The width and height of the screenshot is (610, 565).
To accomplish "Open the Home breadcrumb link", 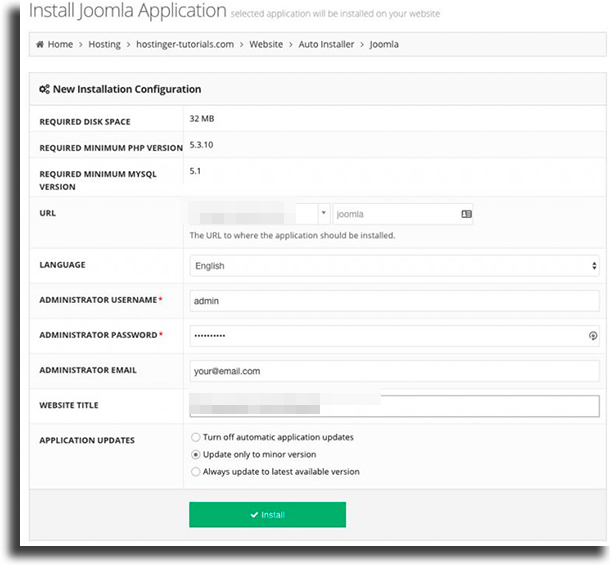I will point(60,44).
